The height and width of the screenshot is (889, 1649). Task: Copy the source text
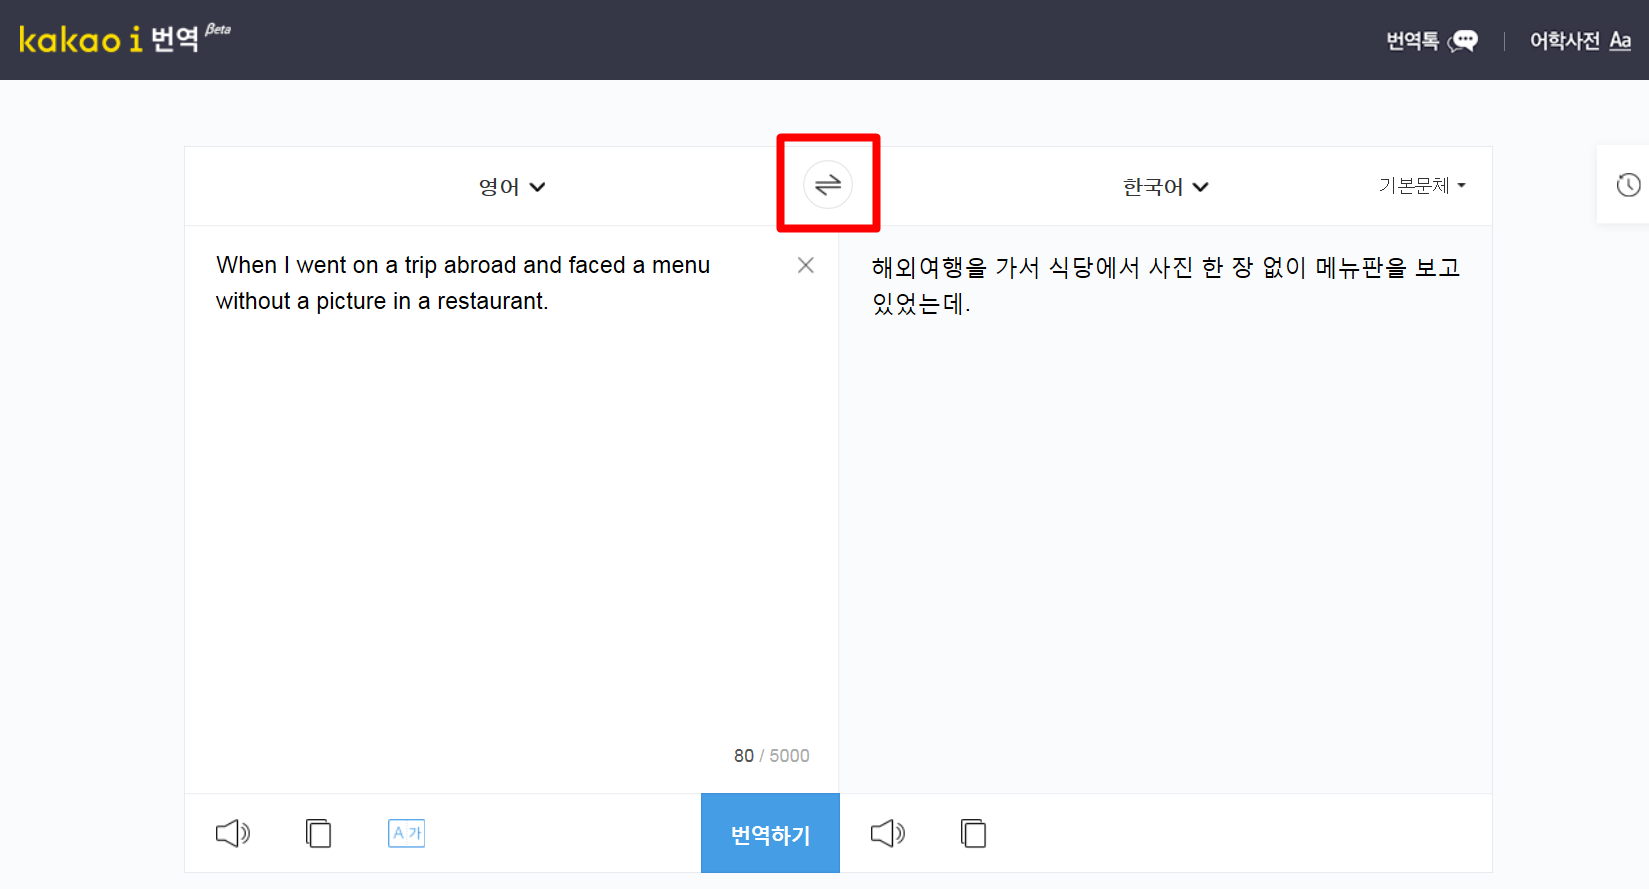[319, 833]
